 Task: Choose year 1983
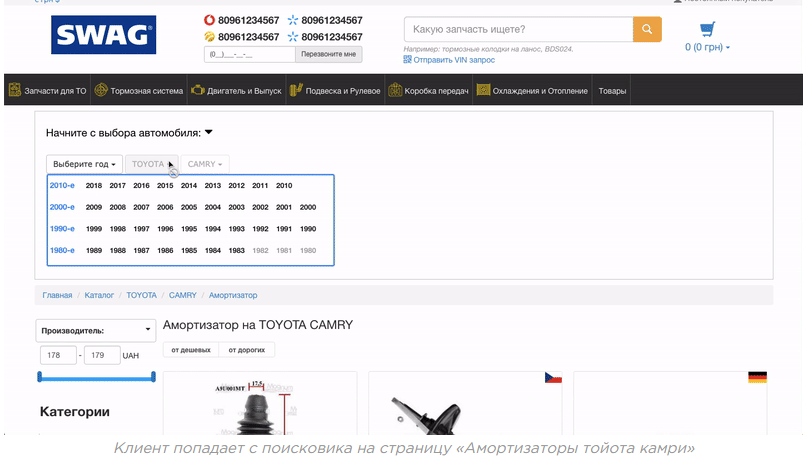tap(236, 250)
